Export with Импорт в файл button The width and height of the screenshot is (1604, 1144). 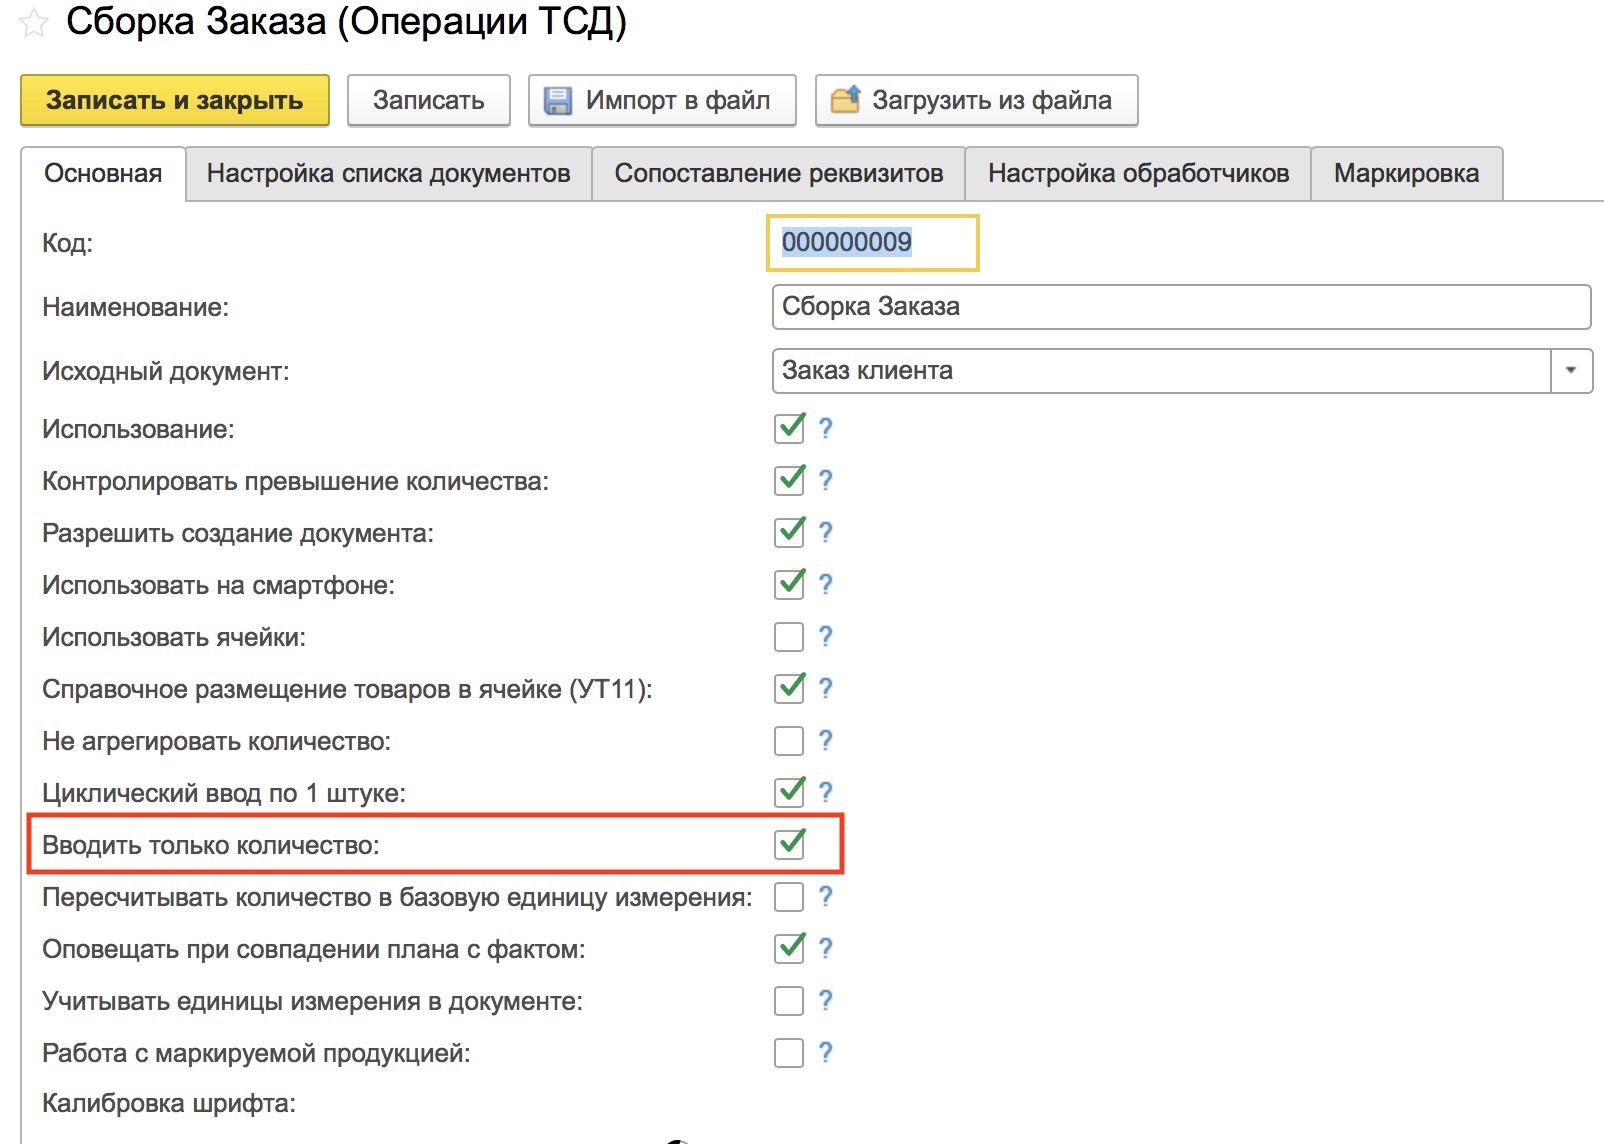click(662, 100)
